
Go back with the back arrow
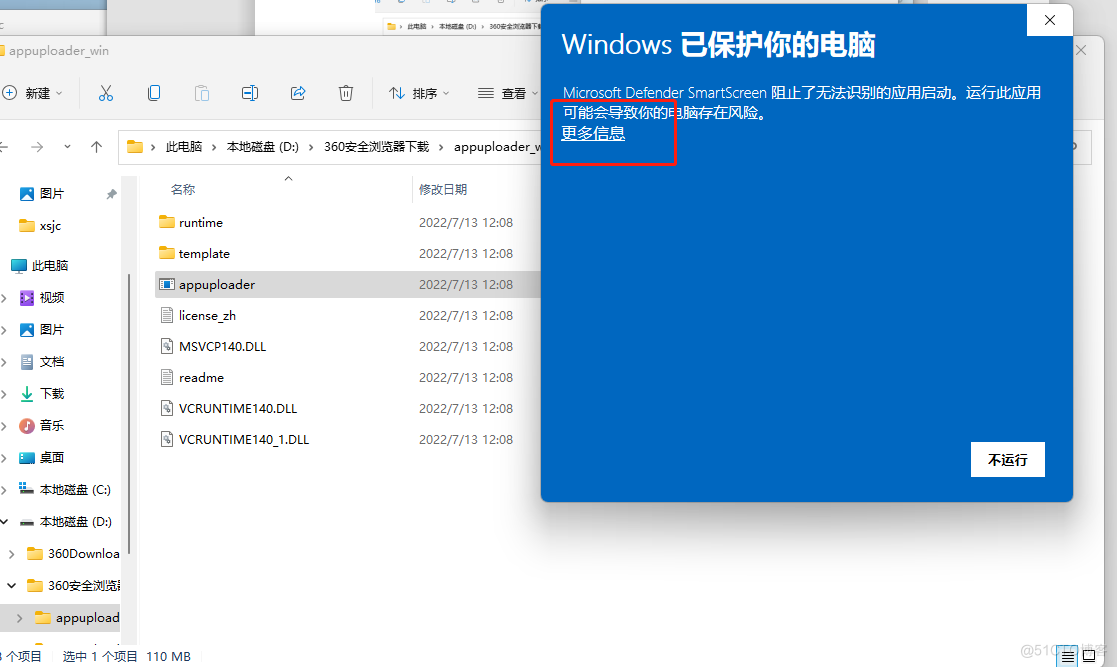4,147
